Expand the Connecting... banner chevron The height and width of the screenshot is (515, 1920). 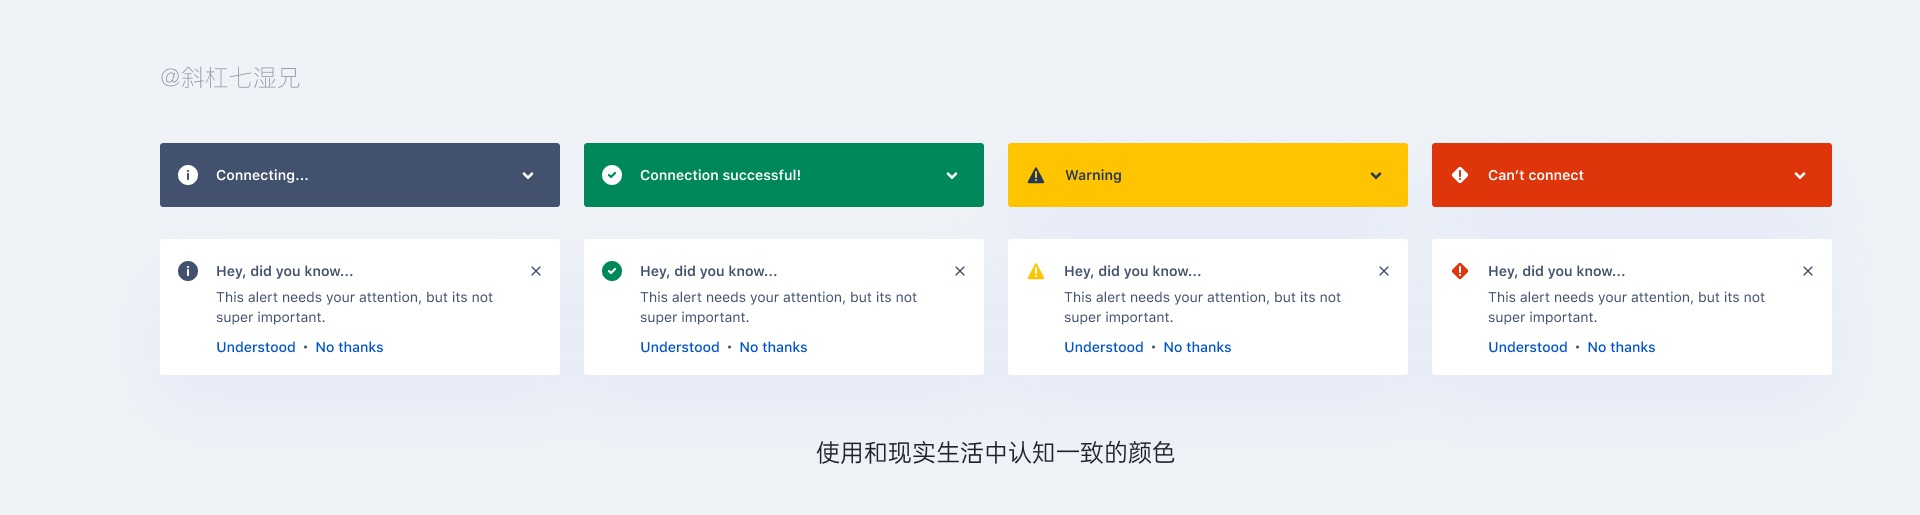pyautogui.click(x=528, y=176)
